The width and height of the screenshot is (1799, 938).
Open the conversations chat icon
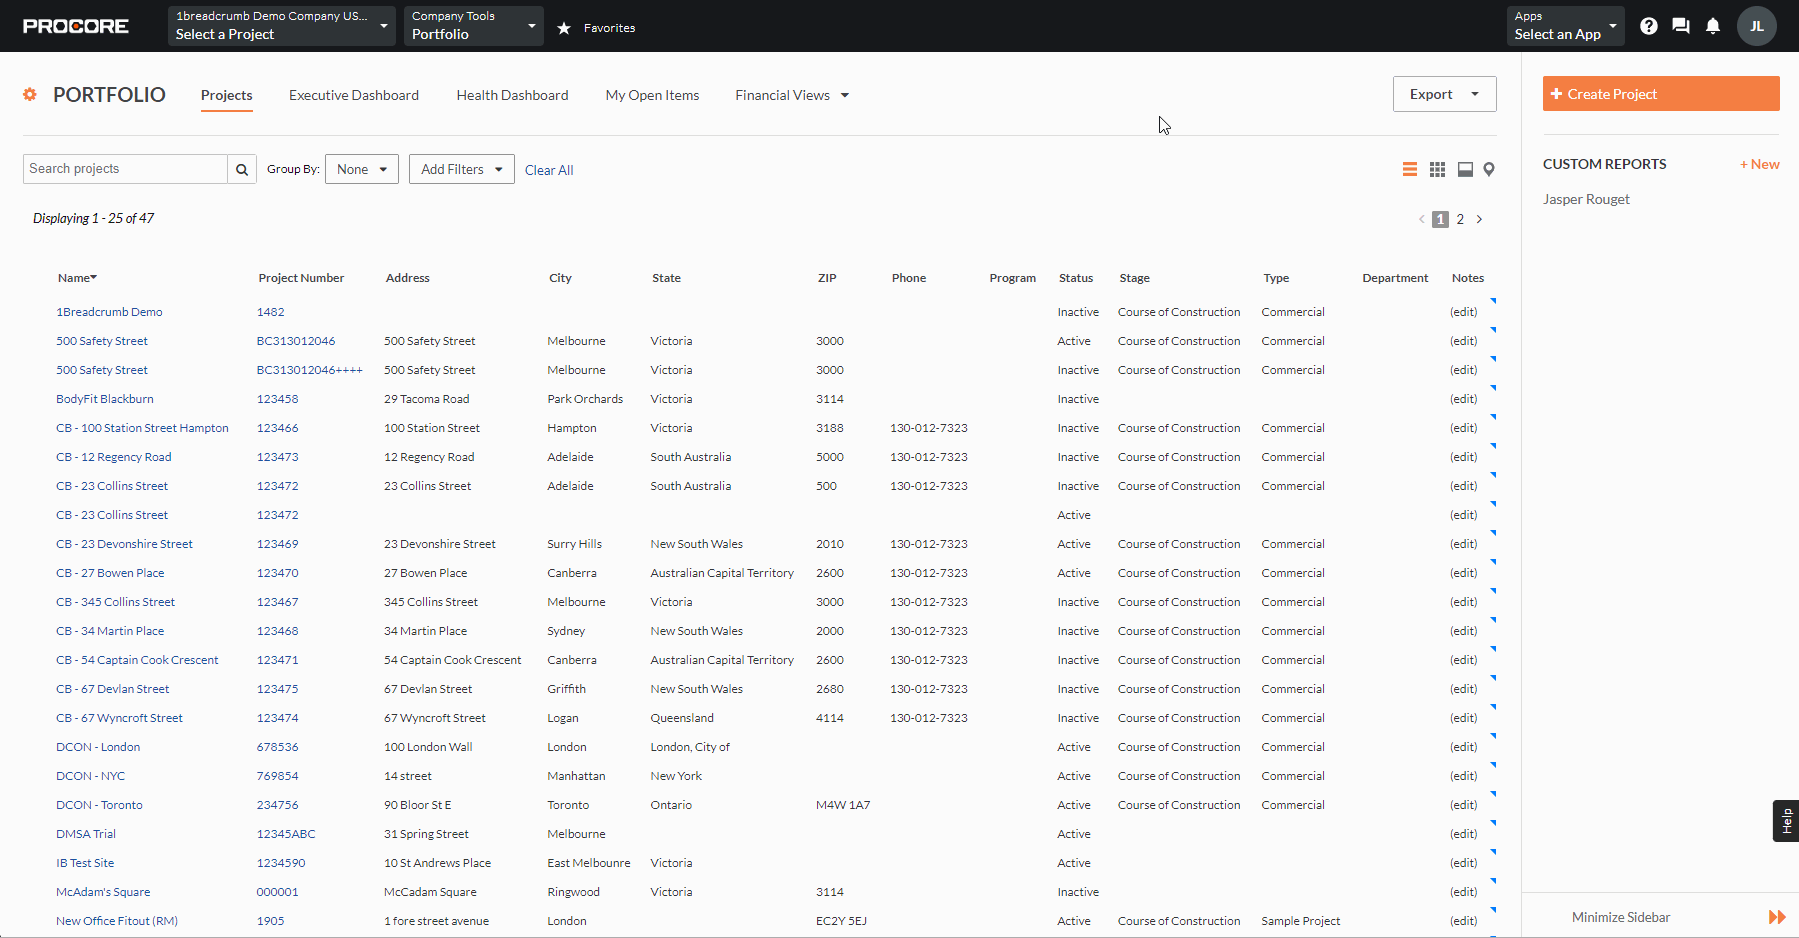[1681, 25]
